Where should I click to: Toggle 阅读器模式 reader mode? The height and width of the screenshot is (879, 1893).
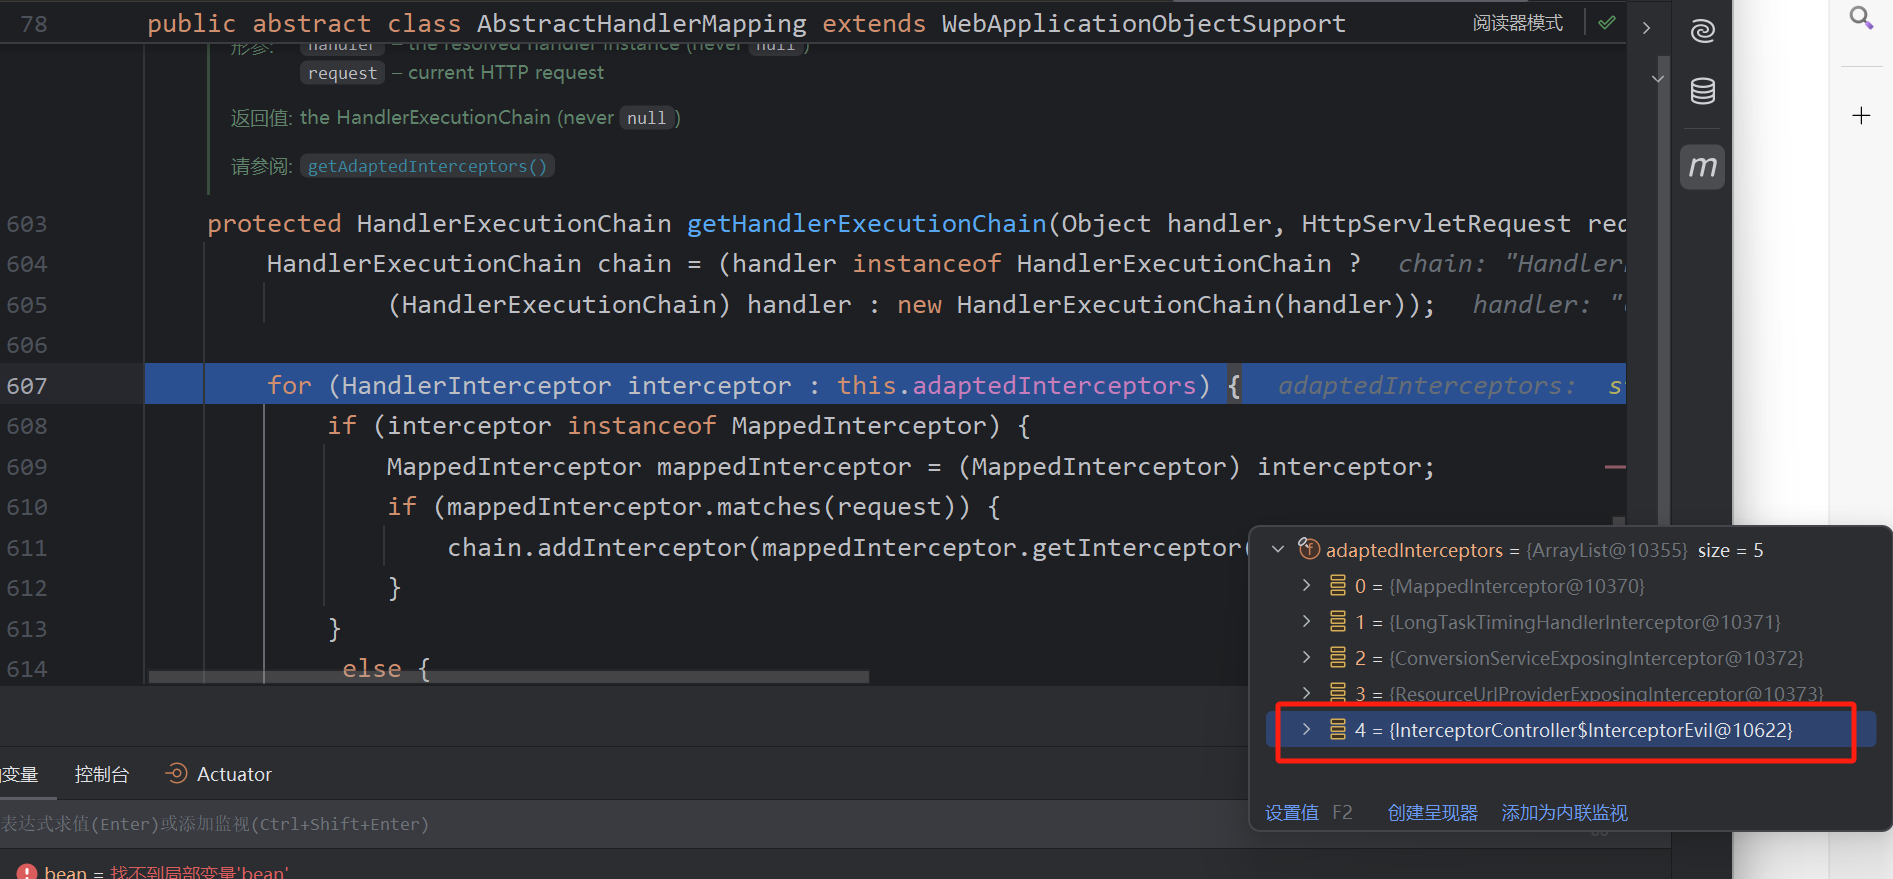[x=1517, y=23]
